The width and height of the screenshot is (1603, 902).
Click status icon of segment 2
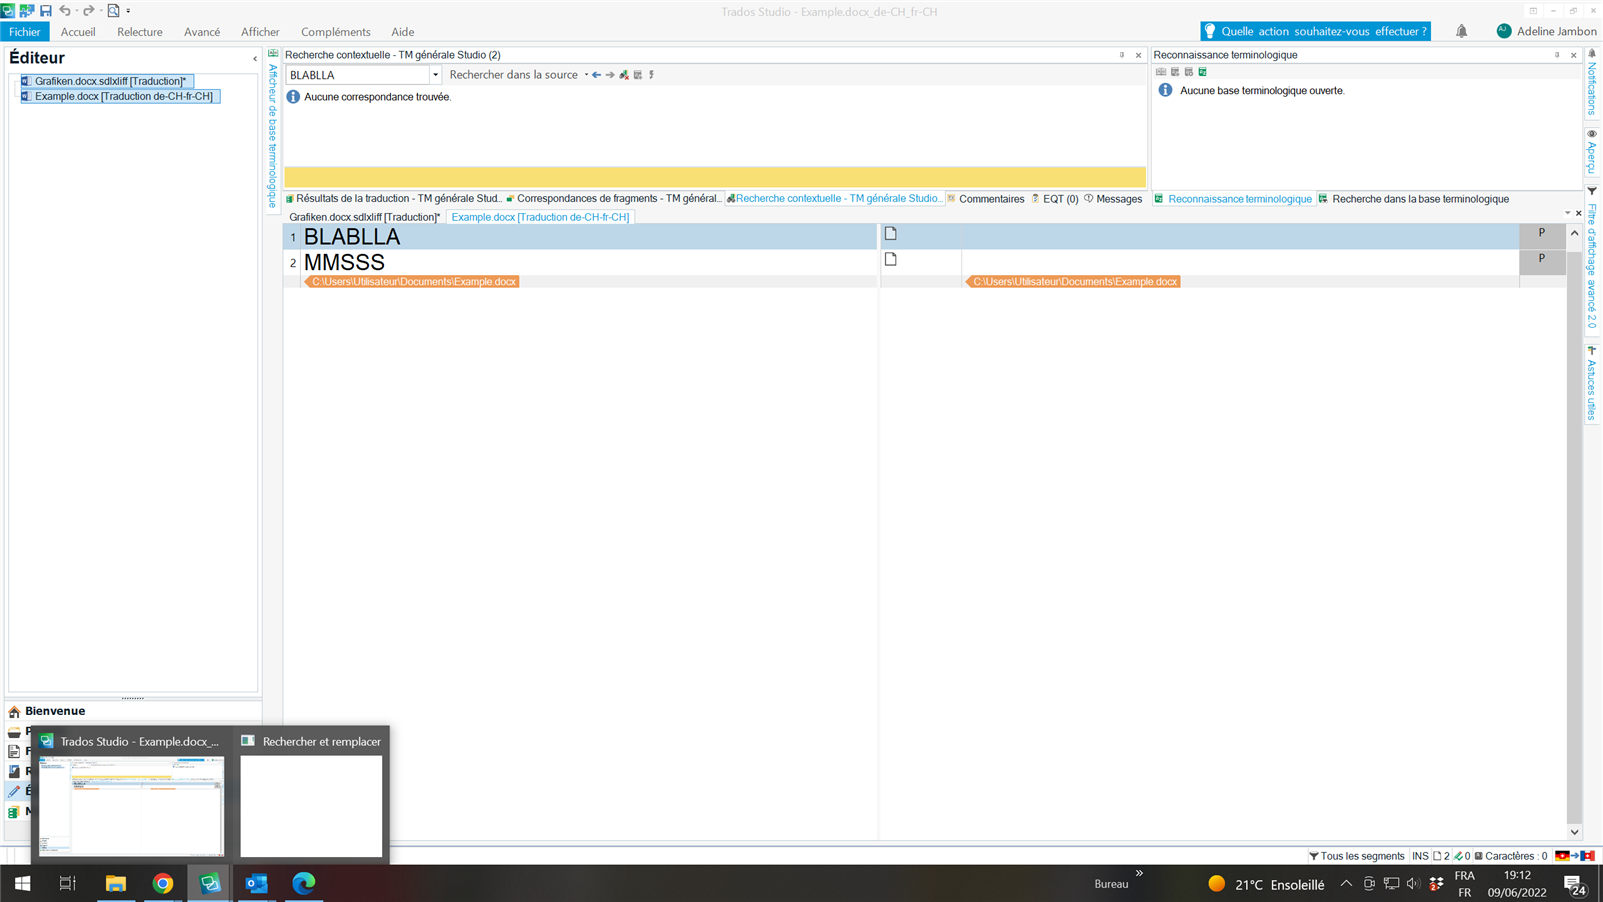click(x=891, y=259)
